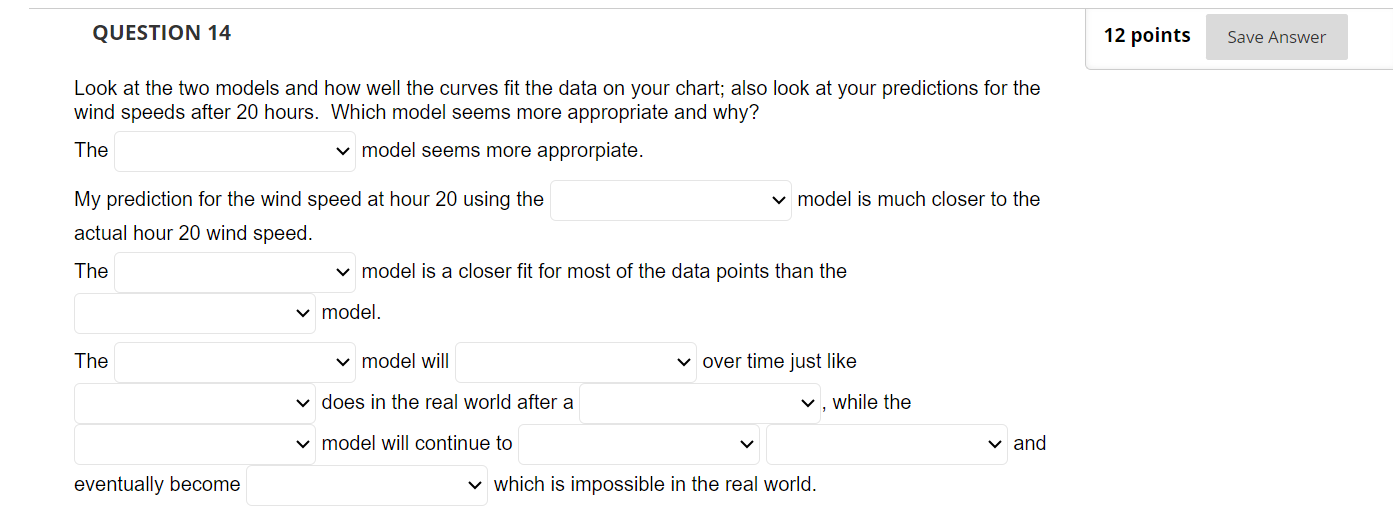The width and height of the screenshot is (1393, 522).
Task: Click the 'actual hour 20 wind speed.' text
Action: tap(193, 233)
